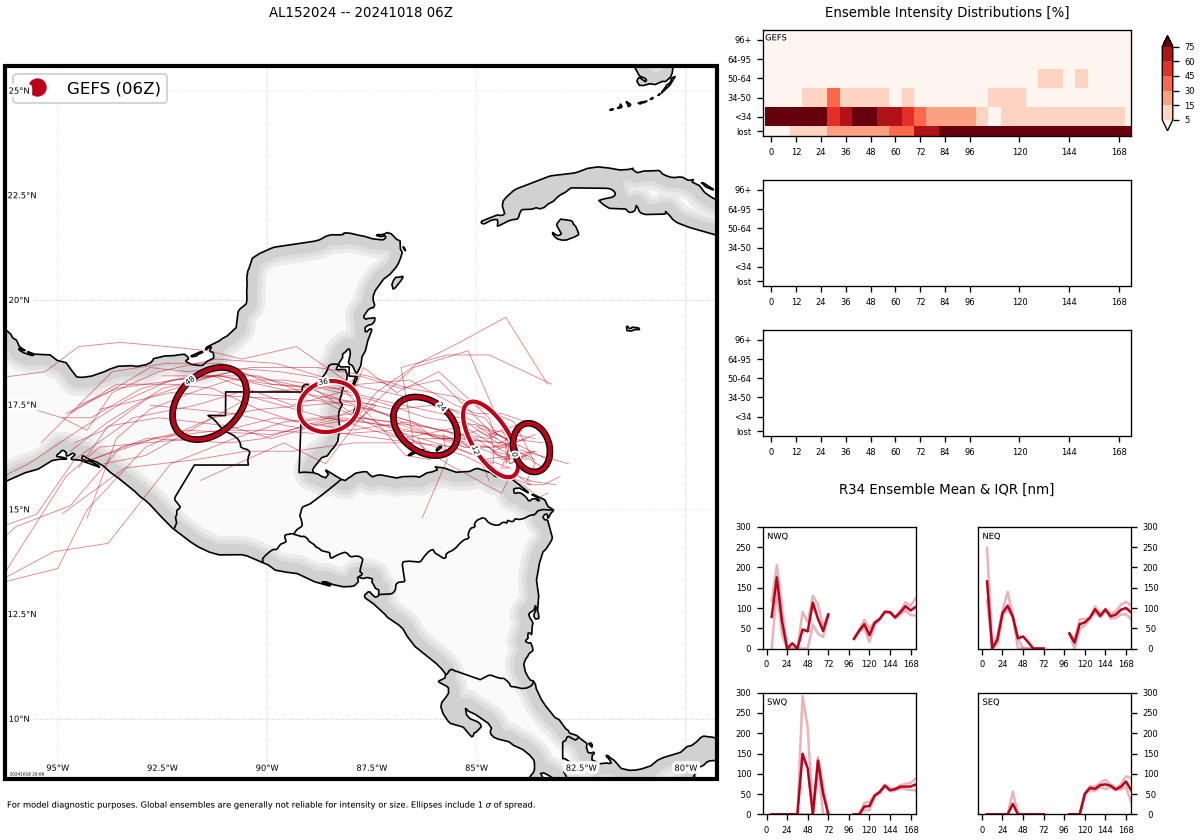The width and height of the screenshot is (1200, 840).
Task: Click the 5 tick on the colorbar
Action: 1187,120
